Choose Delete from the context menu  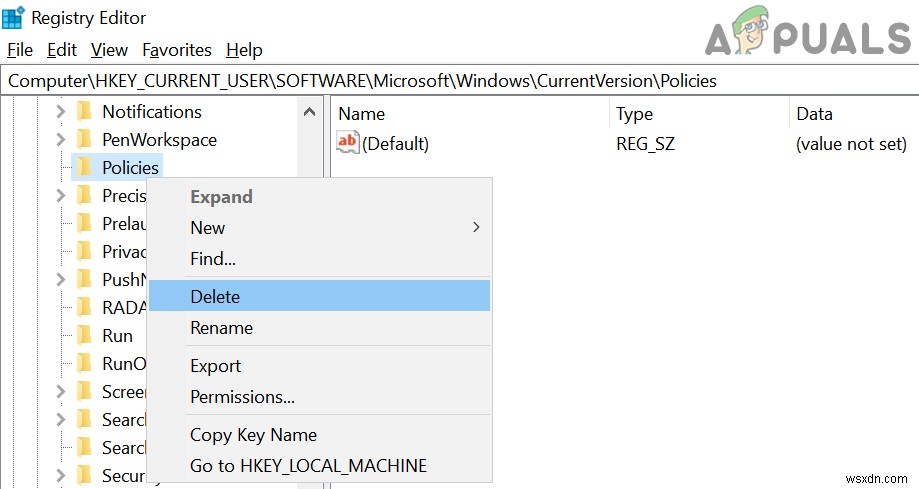pos(215,296)
